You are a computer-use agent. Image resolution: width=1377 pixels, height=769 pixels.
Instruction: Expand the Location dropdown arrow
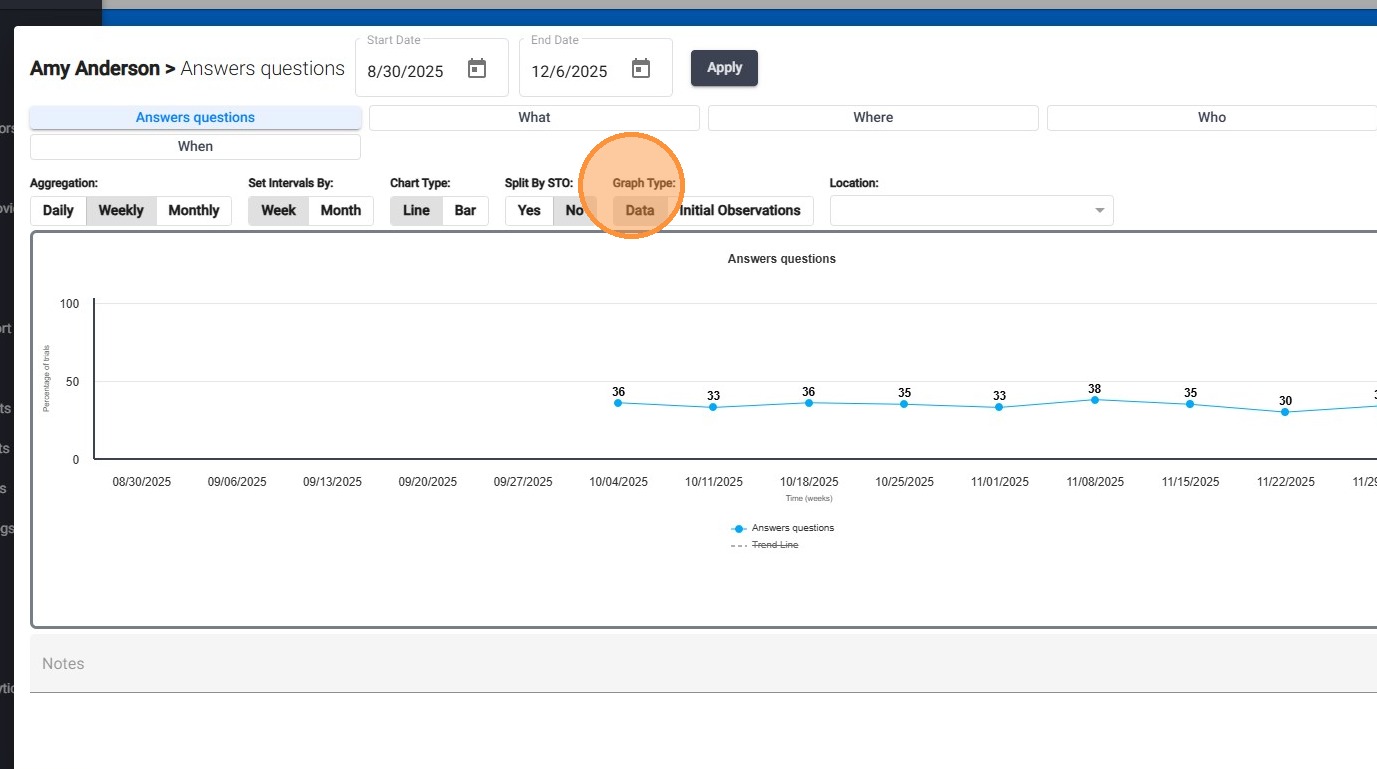point(1099,210)
